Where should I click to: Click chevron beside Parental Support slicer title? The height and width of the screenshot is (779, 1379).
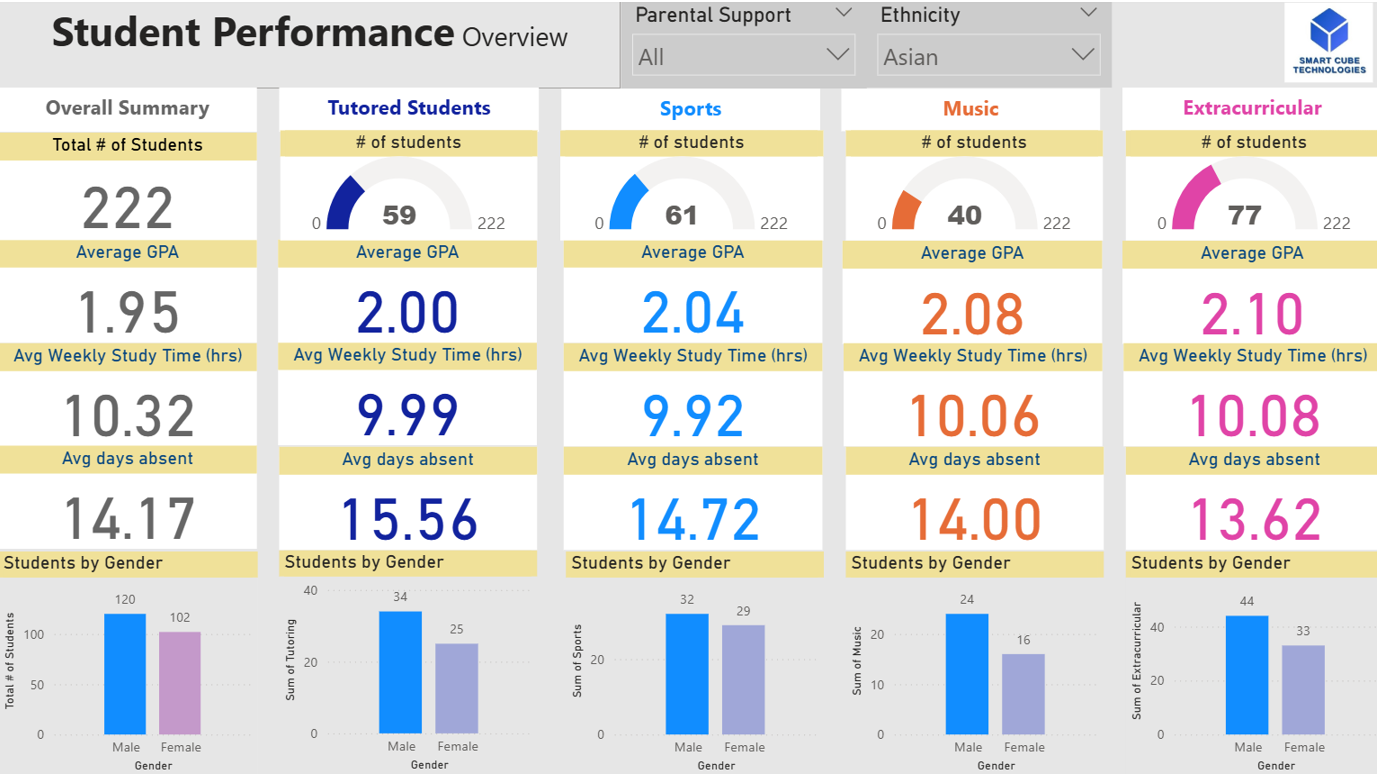[843, 14]
